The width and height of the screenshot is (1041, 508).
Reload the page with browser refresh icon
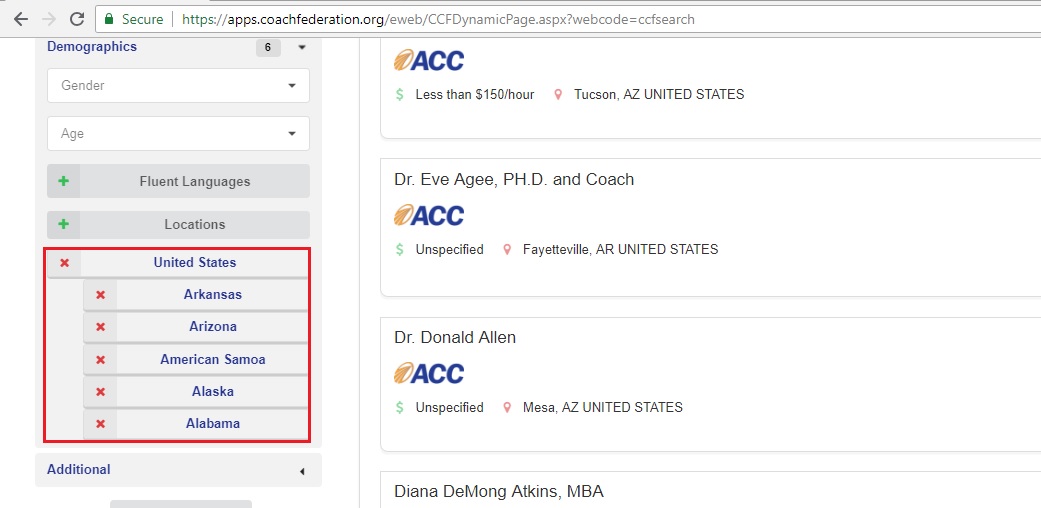coord(77,19)
